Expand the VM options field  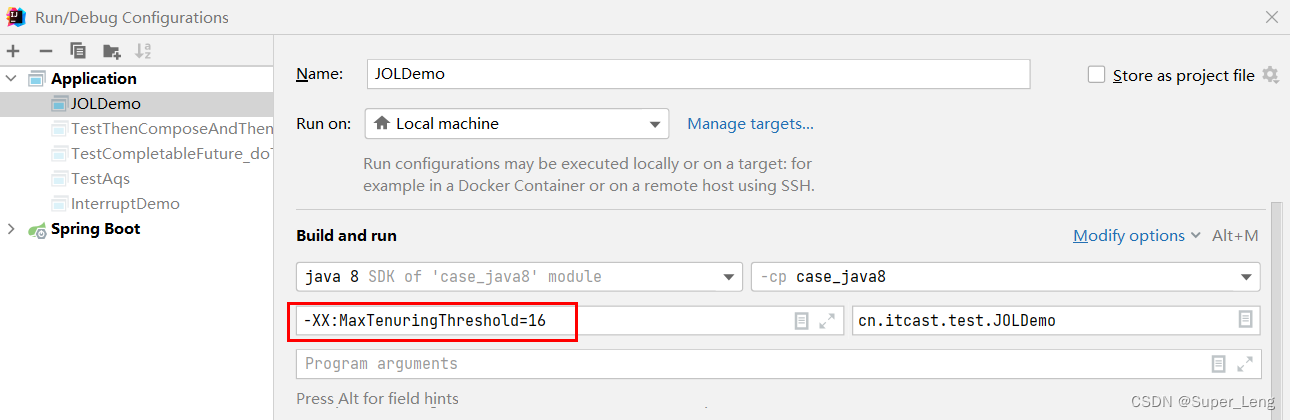click(x=827, y=320)
